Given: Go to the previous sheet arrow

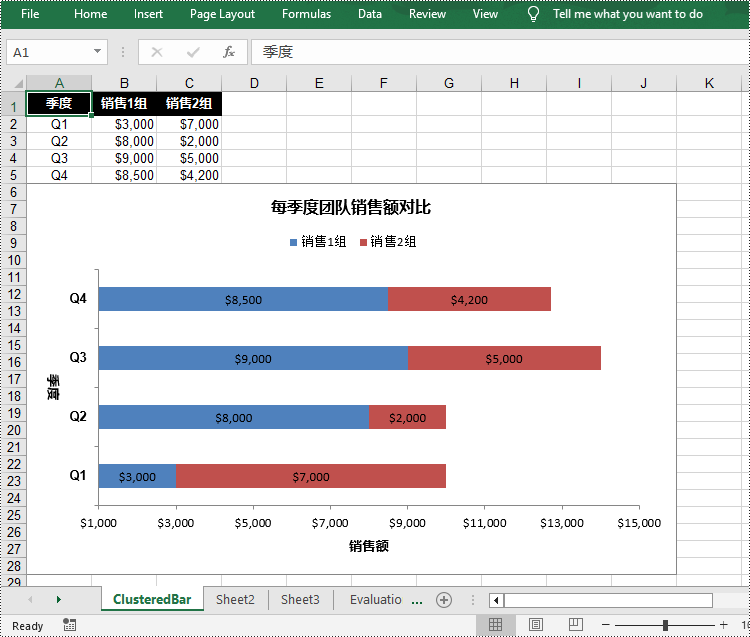Looking at the screenshot, I should (x=30, y=599).
